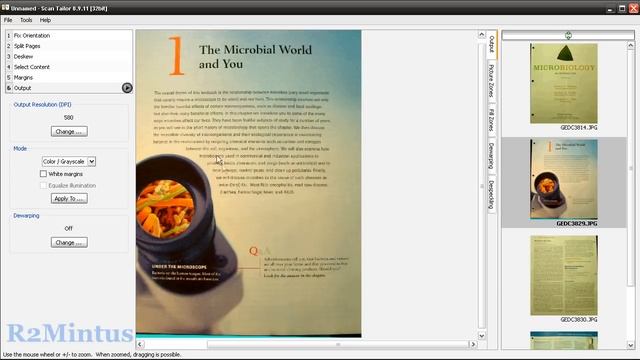Image resolution: width=640 pixels, height=360 pixels.
Task: Click the thumbnail list scroll down arrow
Action: 631,345
